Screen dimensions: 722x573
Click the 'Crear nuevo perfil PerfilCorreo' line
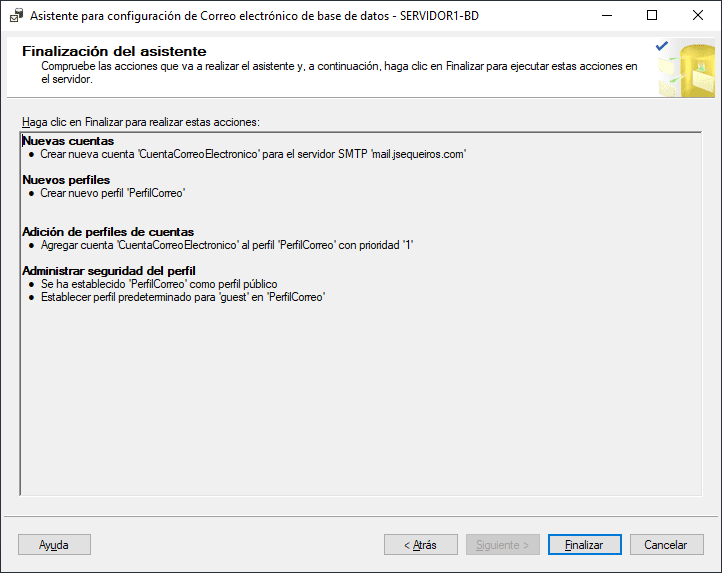pos(114,193)
